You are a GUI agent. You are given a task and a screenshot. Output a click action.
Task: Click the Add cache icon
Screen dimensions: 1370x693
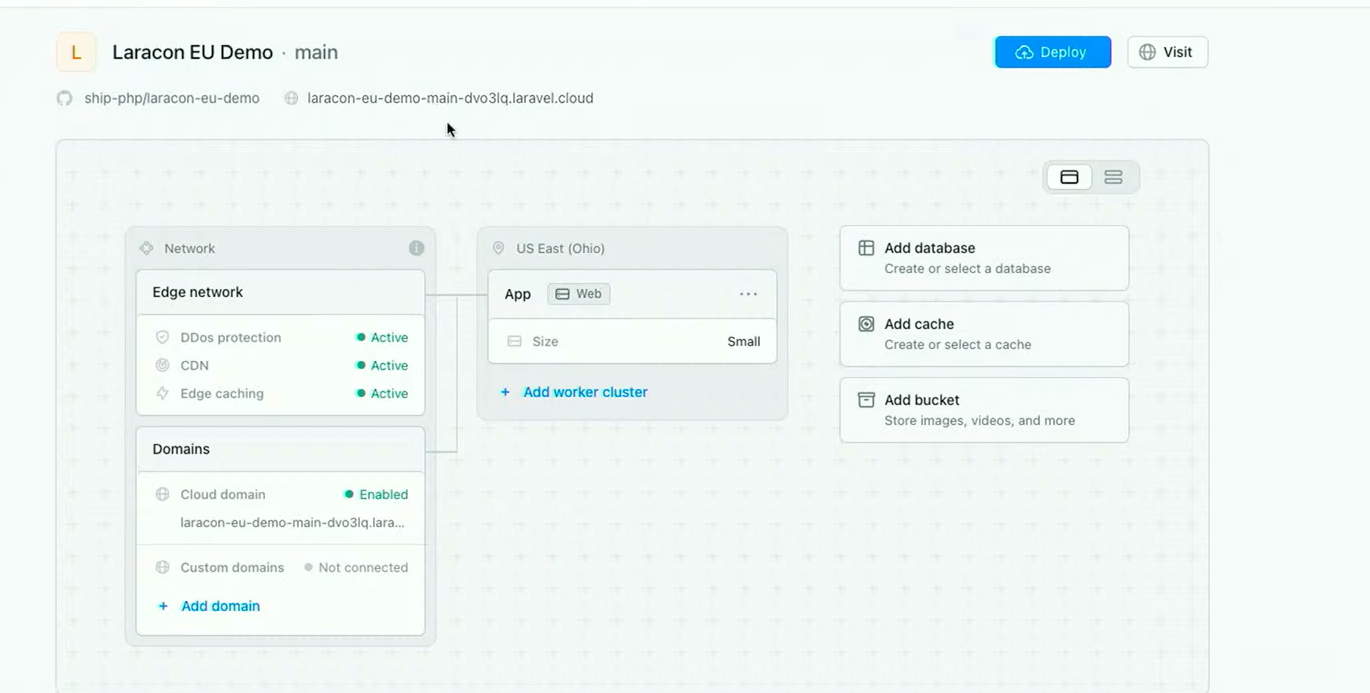pos(866,324)
